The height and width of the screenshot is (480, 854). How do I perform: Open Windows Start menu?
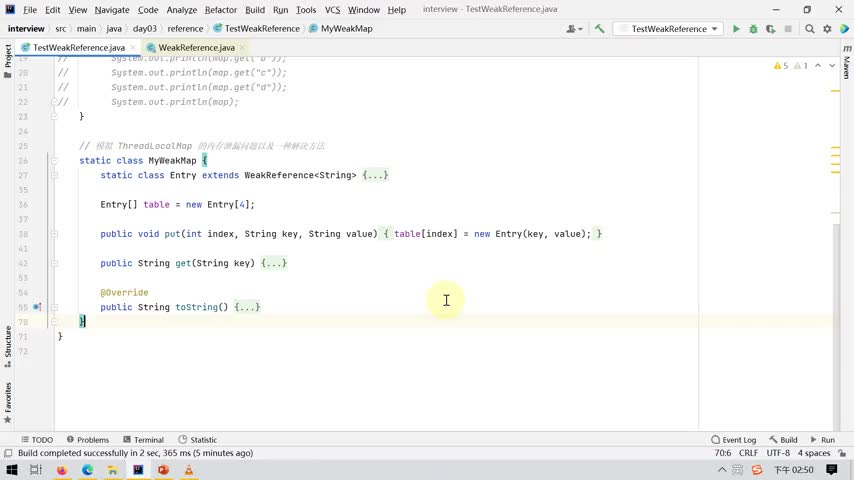tap(11, 470)
